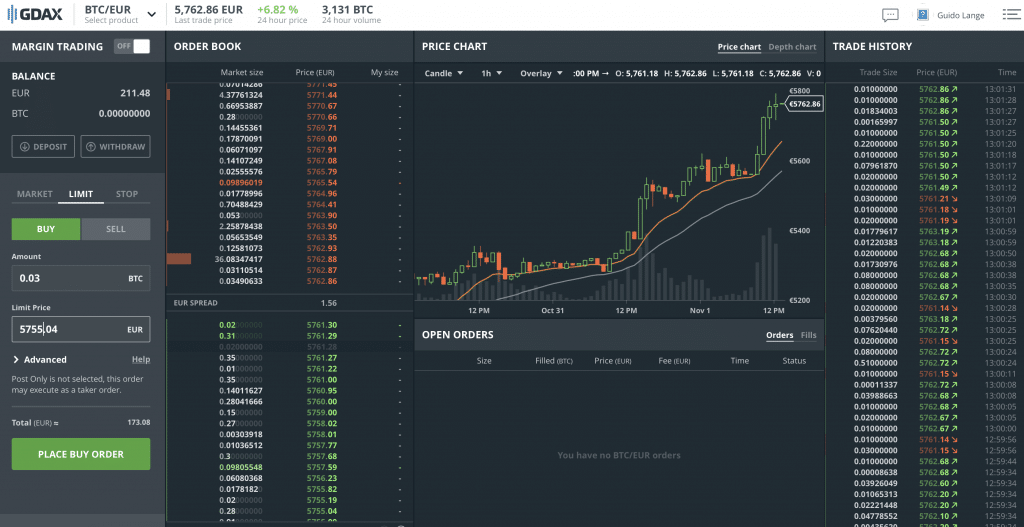The width and height of the screenshot is (1024, 527).
Task: Select the SELL side toggle
Action: pos(116,229)
